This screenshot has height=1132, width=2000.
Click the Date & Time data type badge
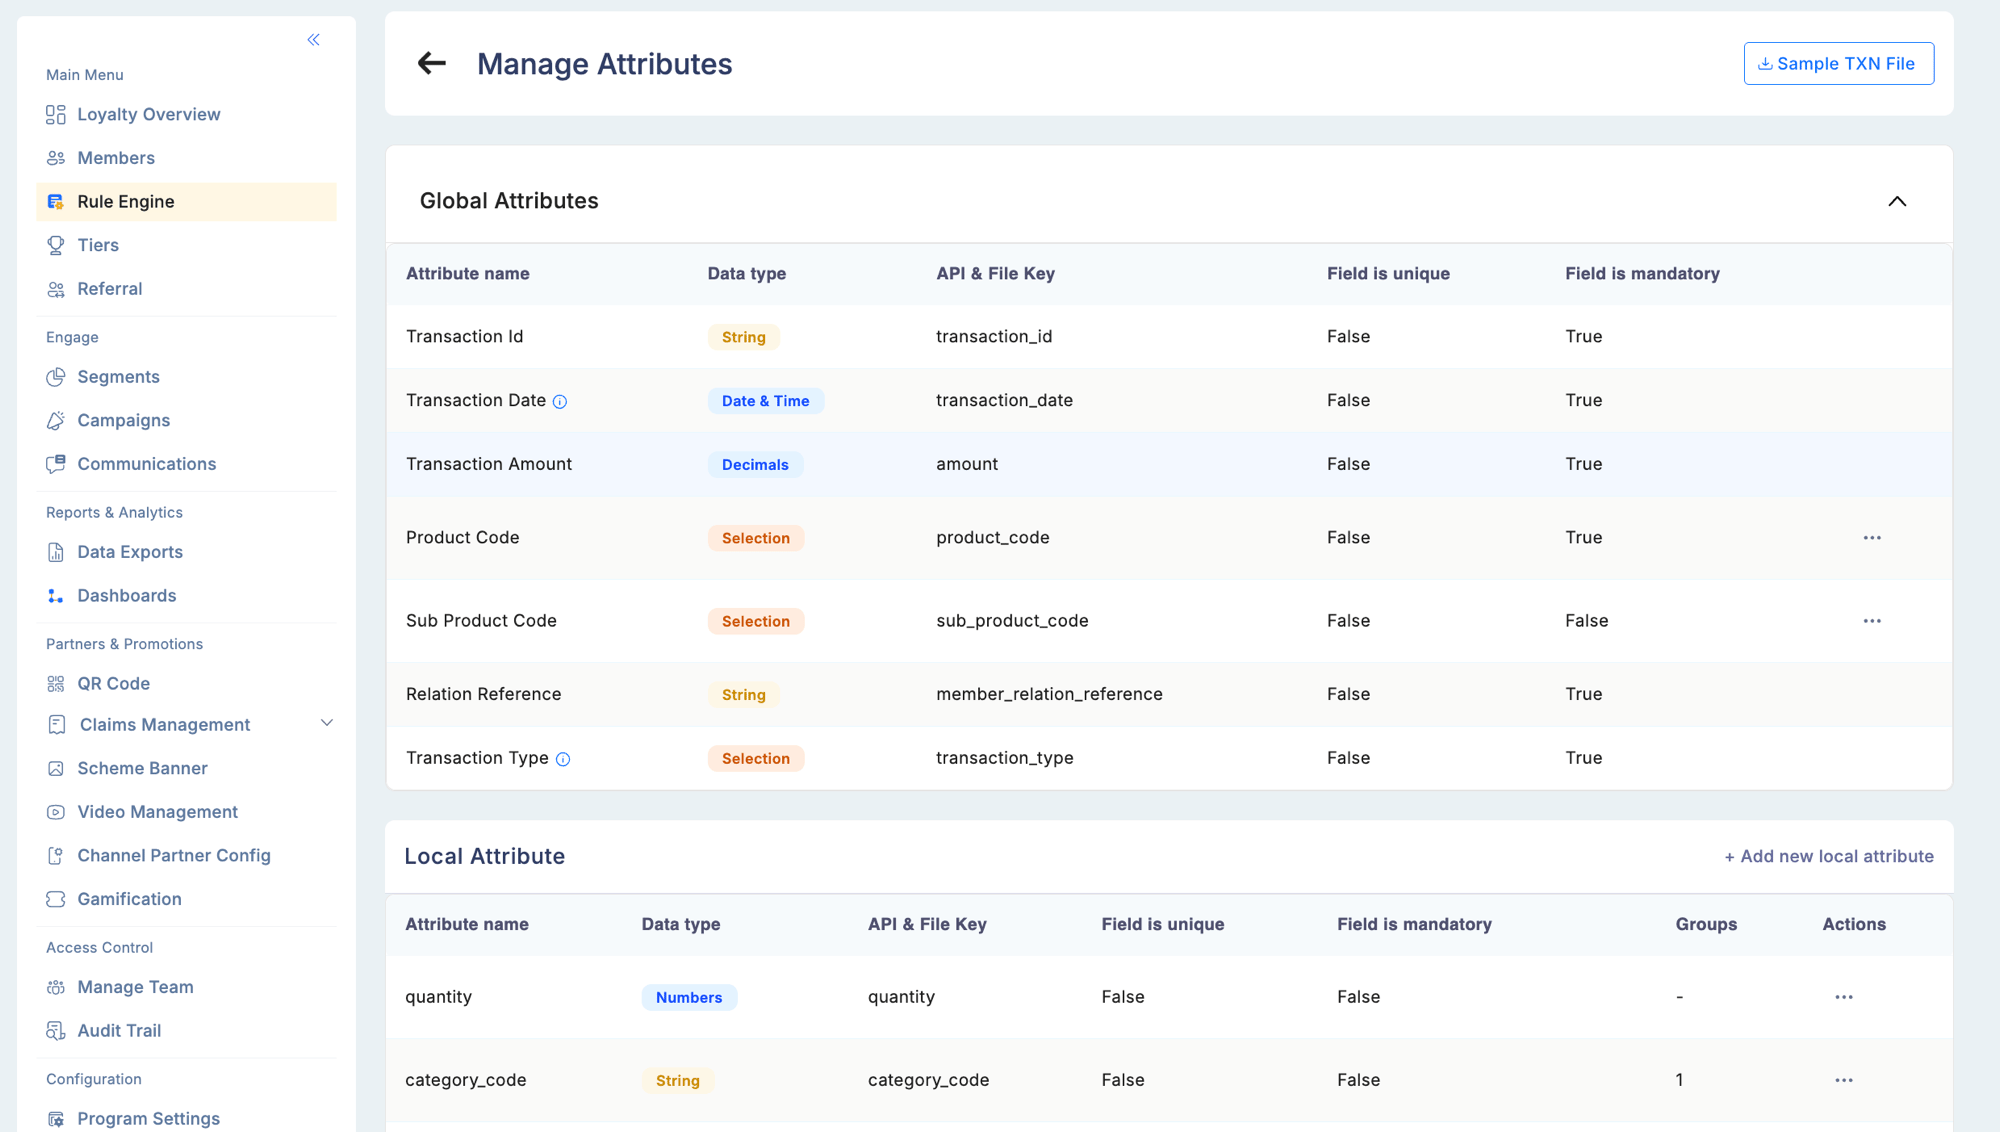(x=766, y=401)
